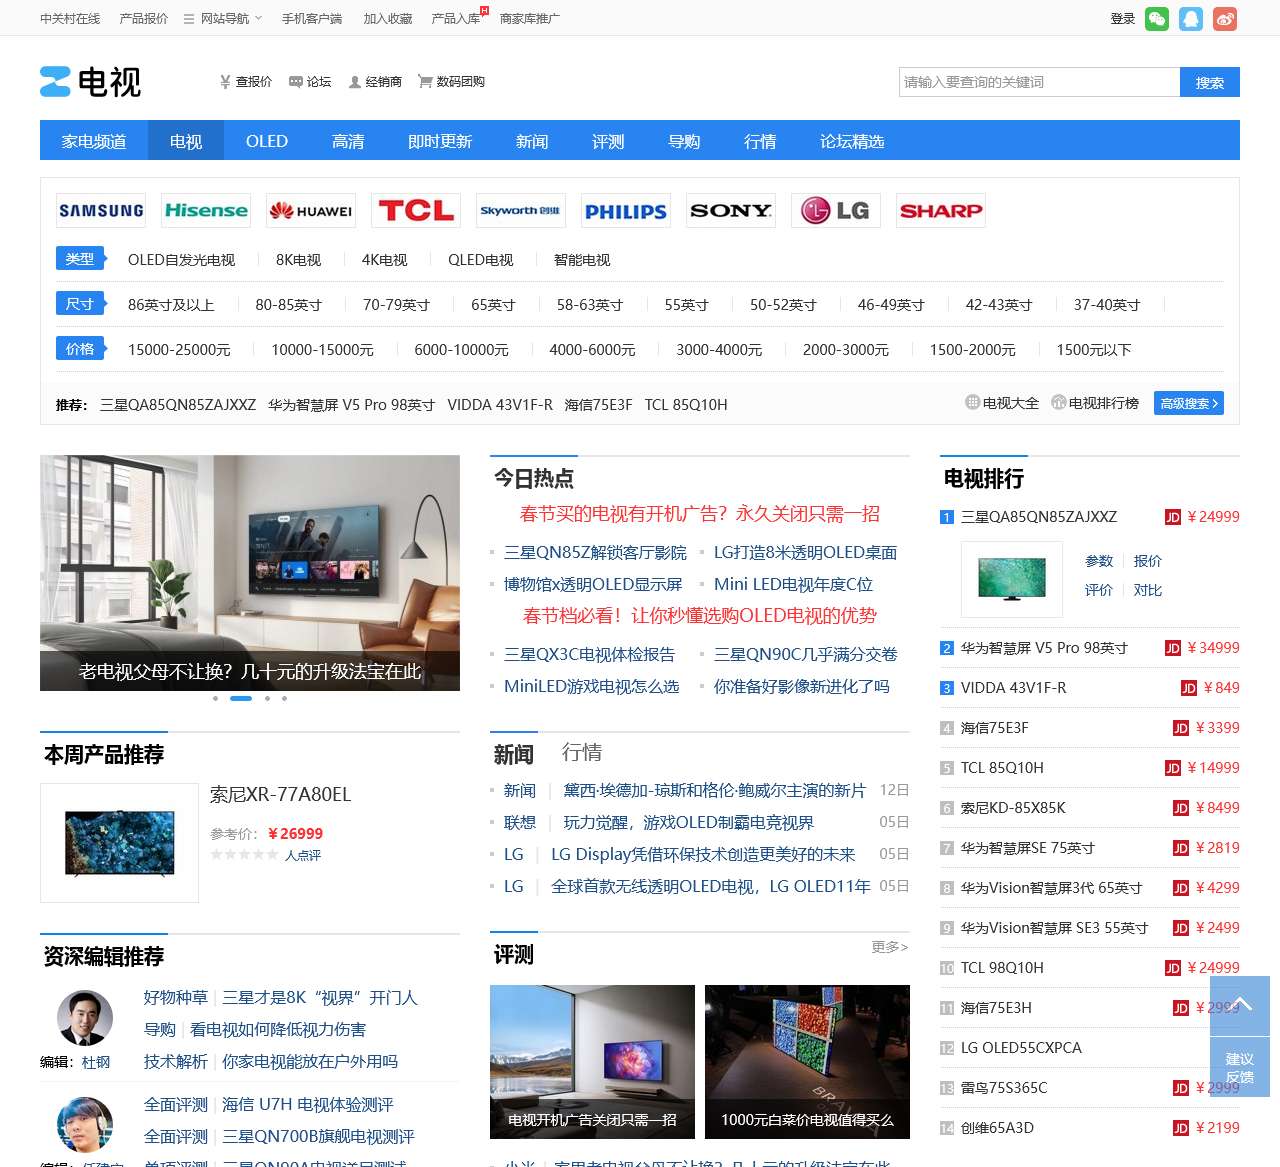The image size is (1280, 1167).
Task: Filter by 8K电视 type
Action: [x=298, y=260]
